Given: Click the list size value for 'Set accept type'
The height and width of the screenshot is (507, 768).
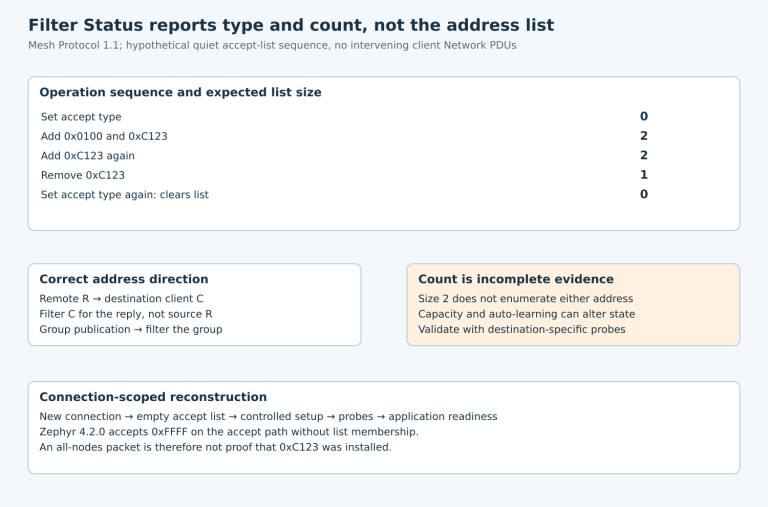Looking at the screenshot, I should (644, 117).
